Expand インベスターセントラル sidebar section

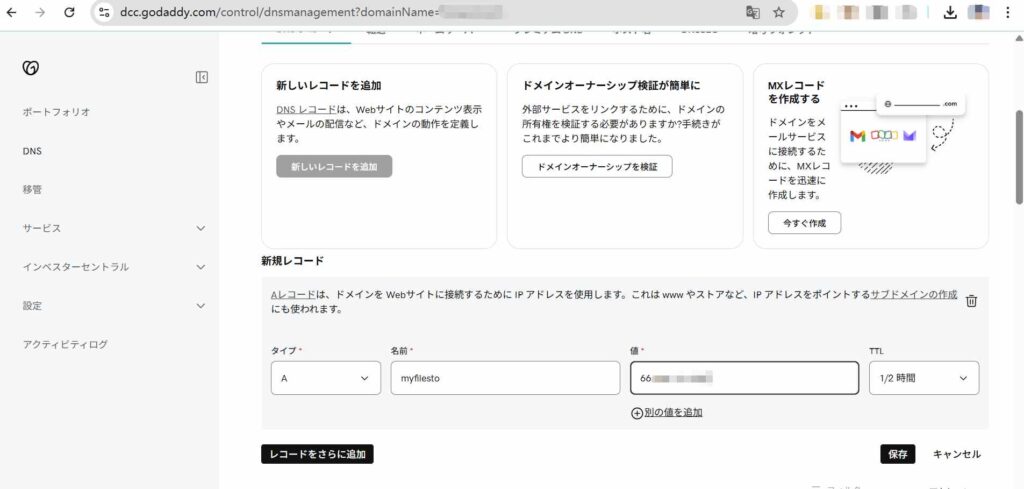(114, 267)
